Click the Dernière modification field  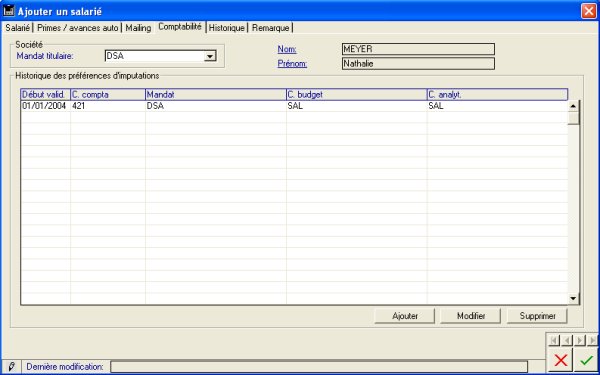click(319, 367)
